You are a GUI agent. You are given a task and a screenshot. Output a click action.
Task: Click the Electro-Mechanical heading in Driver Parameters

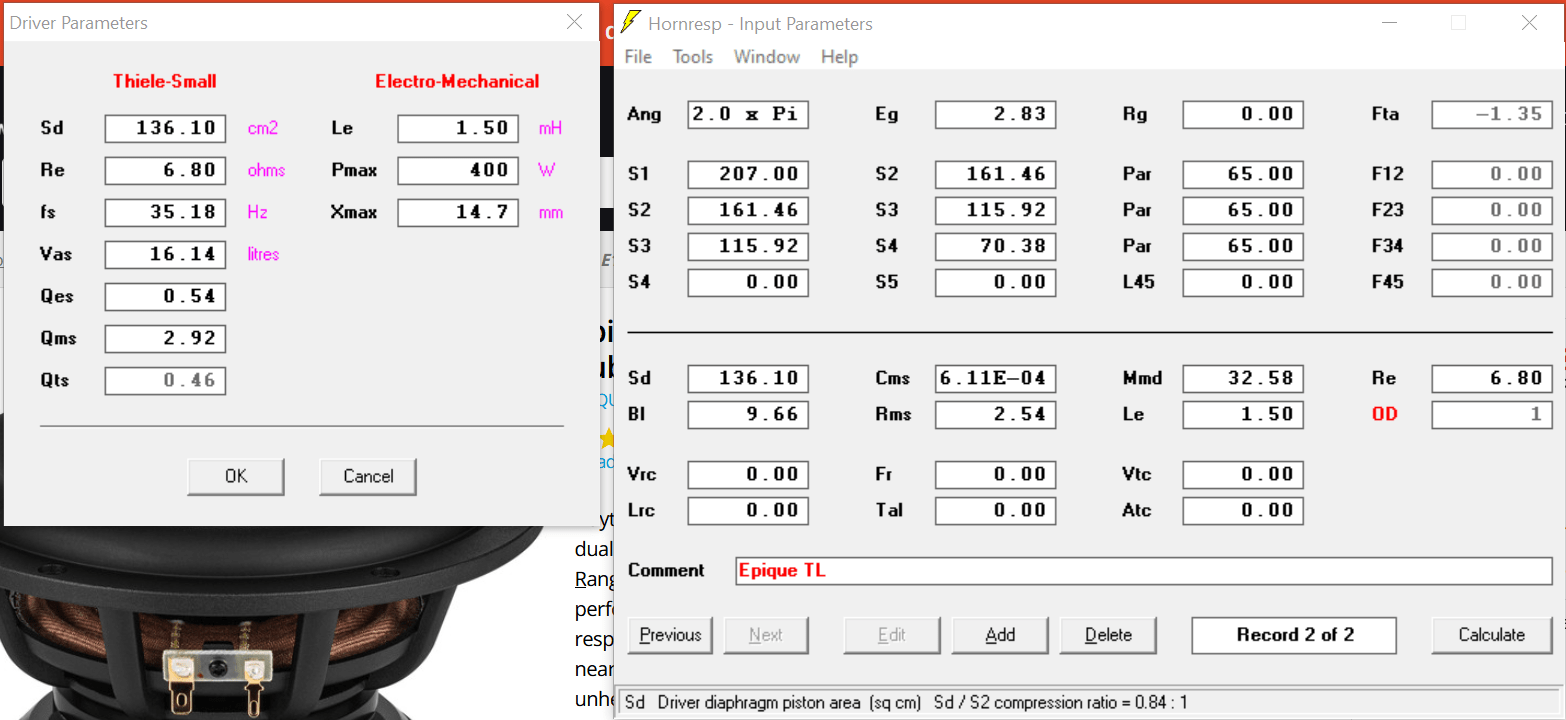[x=457, y=82]
